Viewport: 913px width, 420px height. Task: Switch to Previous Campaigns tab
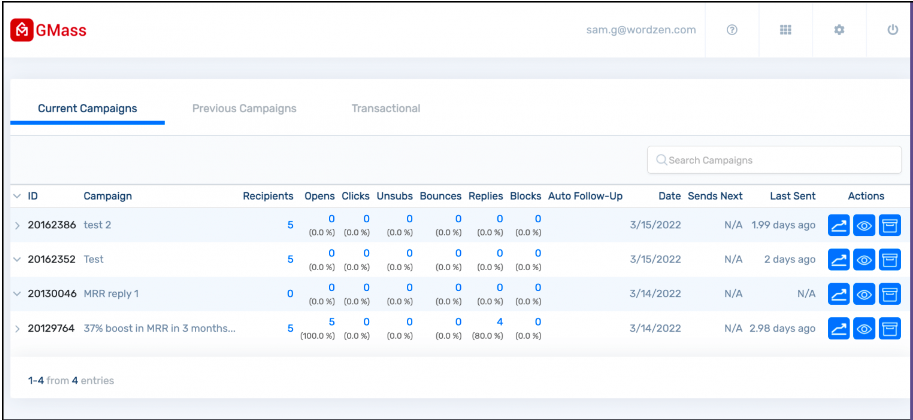tap(244, 108)
